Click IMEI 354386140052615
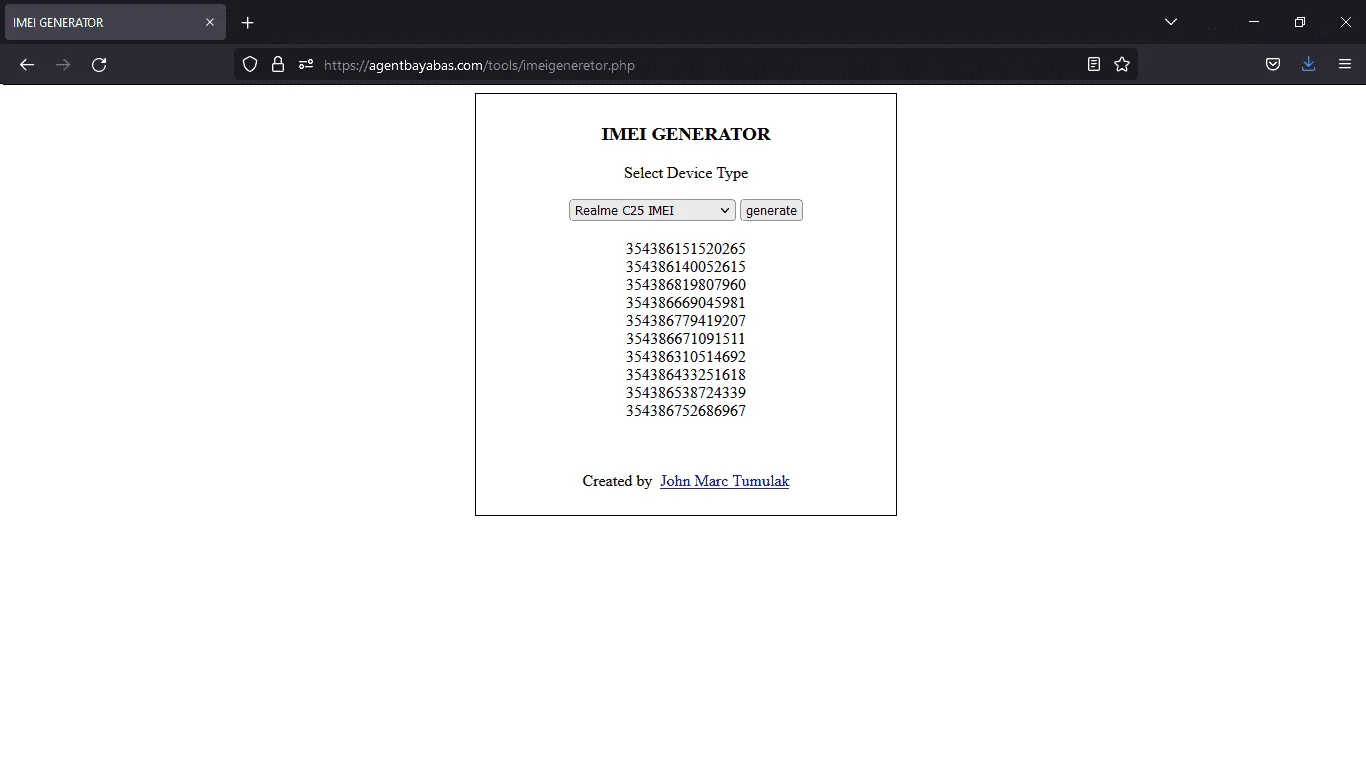Image resolution: width=1366 pixels, height=768 pixels. pyautogui.click(x=686, y=267)
